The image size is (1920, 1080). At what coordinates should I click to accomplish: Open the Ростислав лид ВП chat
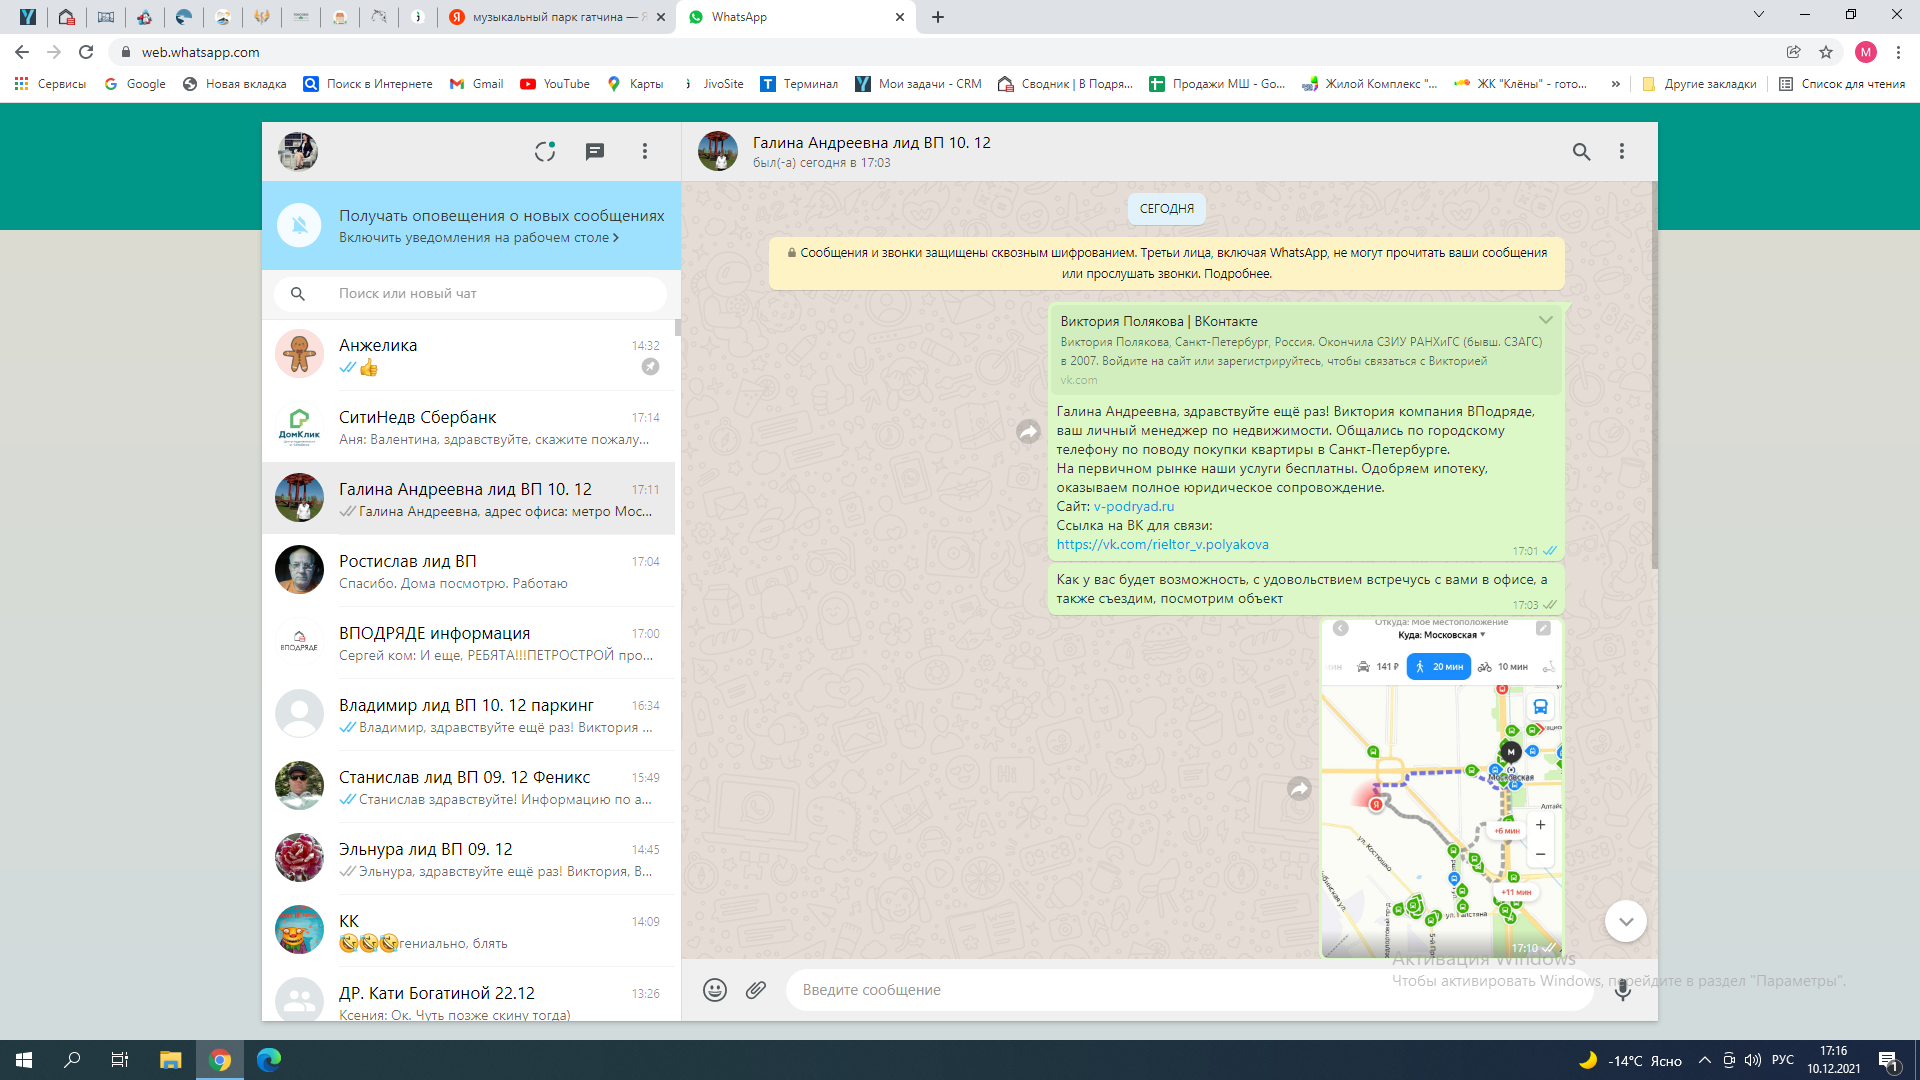(470, 571)
